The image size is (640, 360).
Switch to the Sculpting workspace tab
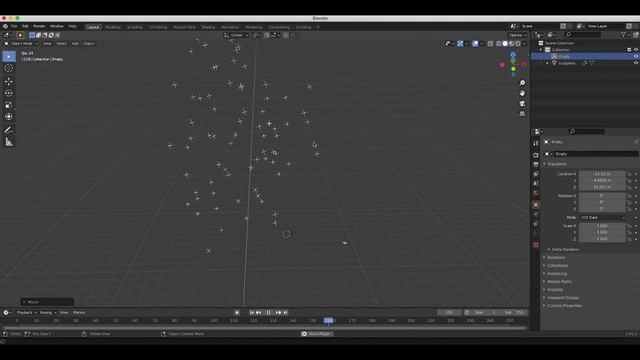coord(135,27)
